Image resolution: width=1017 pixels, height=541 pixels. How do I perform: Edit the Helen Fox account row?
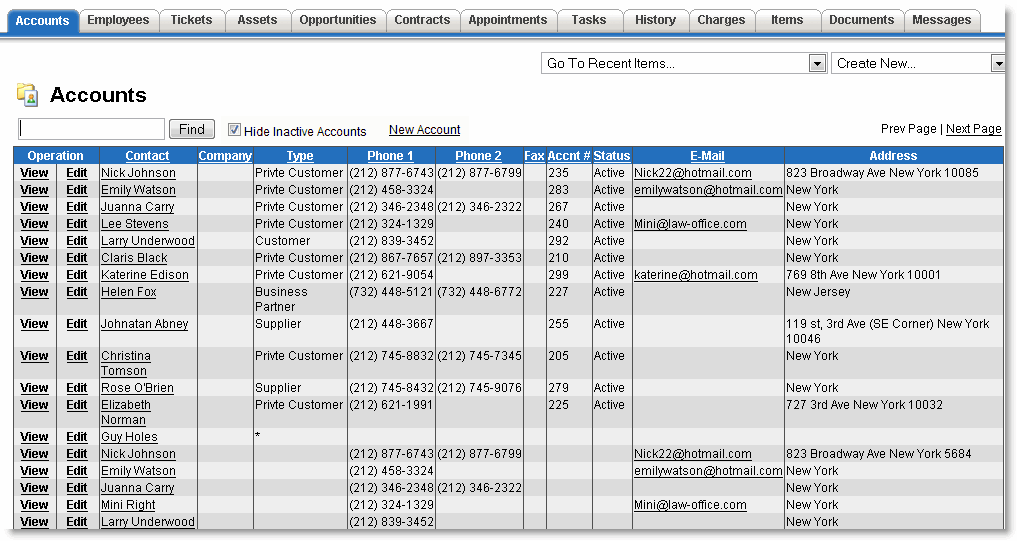pos(77,292)
